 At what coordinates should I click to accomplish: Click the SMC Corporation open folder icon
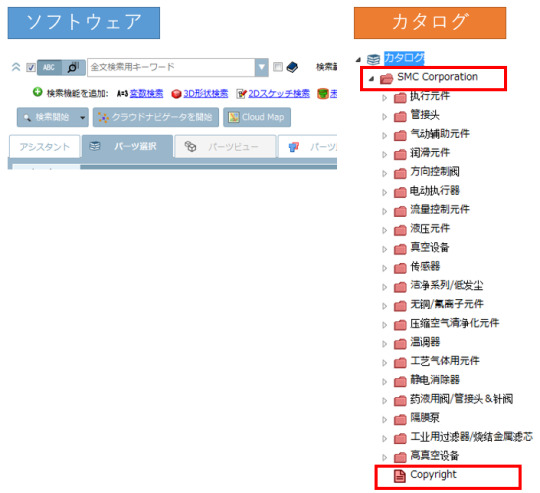[x=386, y=78]
